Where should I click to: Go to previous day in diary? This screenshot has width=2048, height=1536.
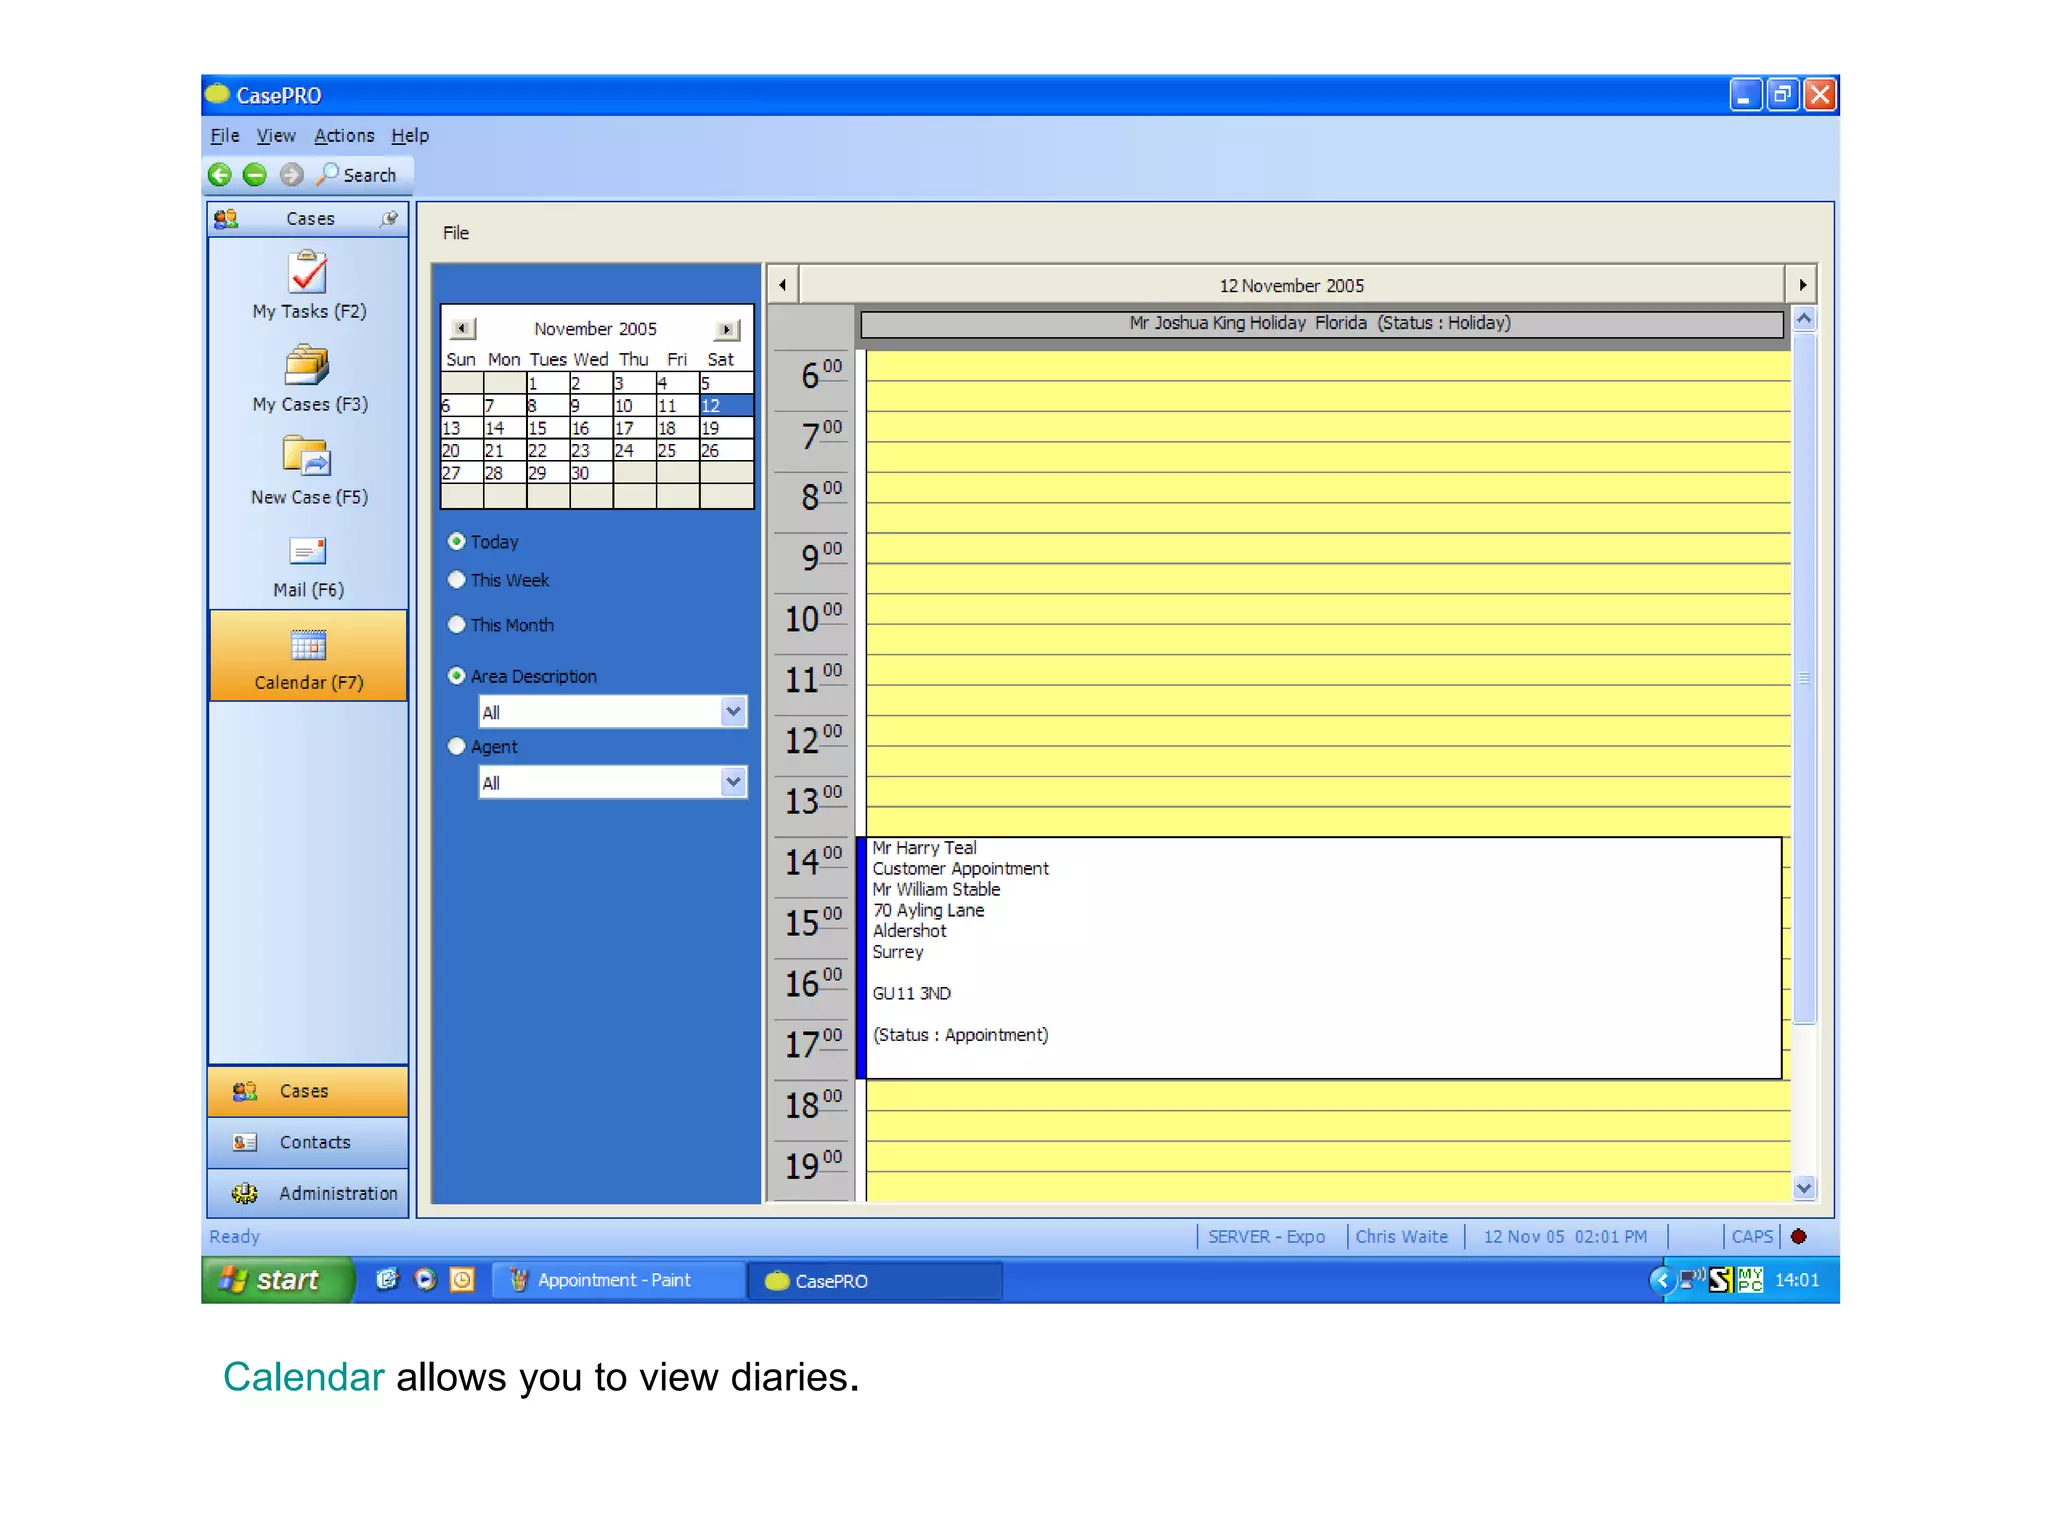pyautogui.click(x=783, y=285)
